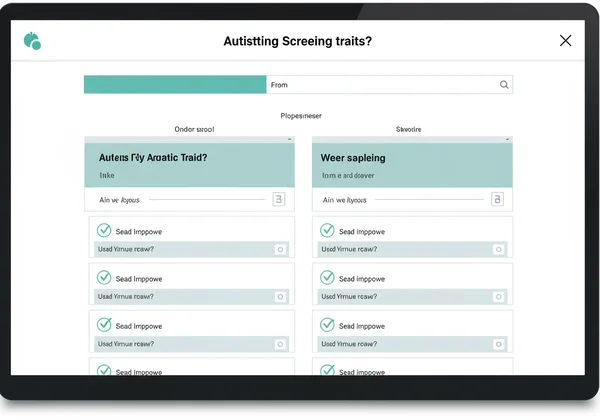Expand second 'Usad Yirnue rcaw?' row in right column
This screenshot has width=600, height=420.
(x=400, y=297)
